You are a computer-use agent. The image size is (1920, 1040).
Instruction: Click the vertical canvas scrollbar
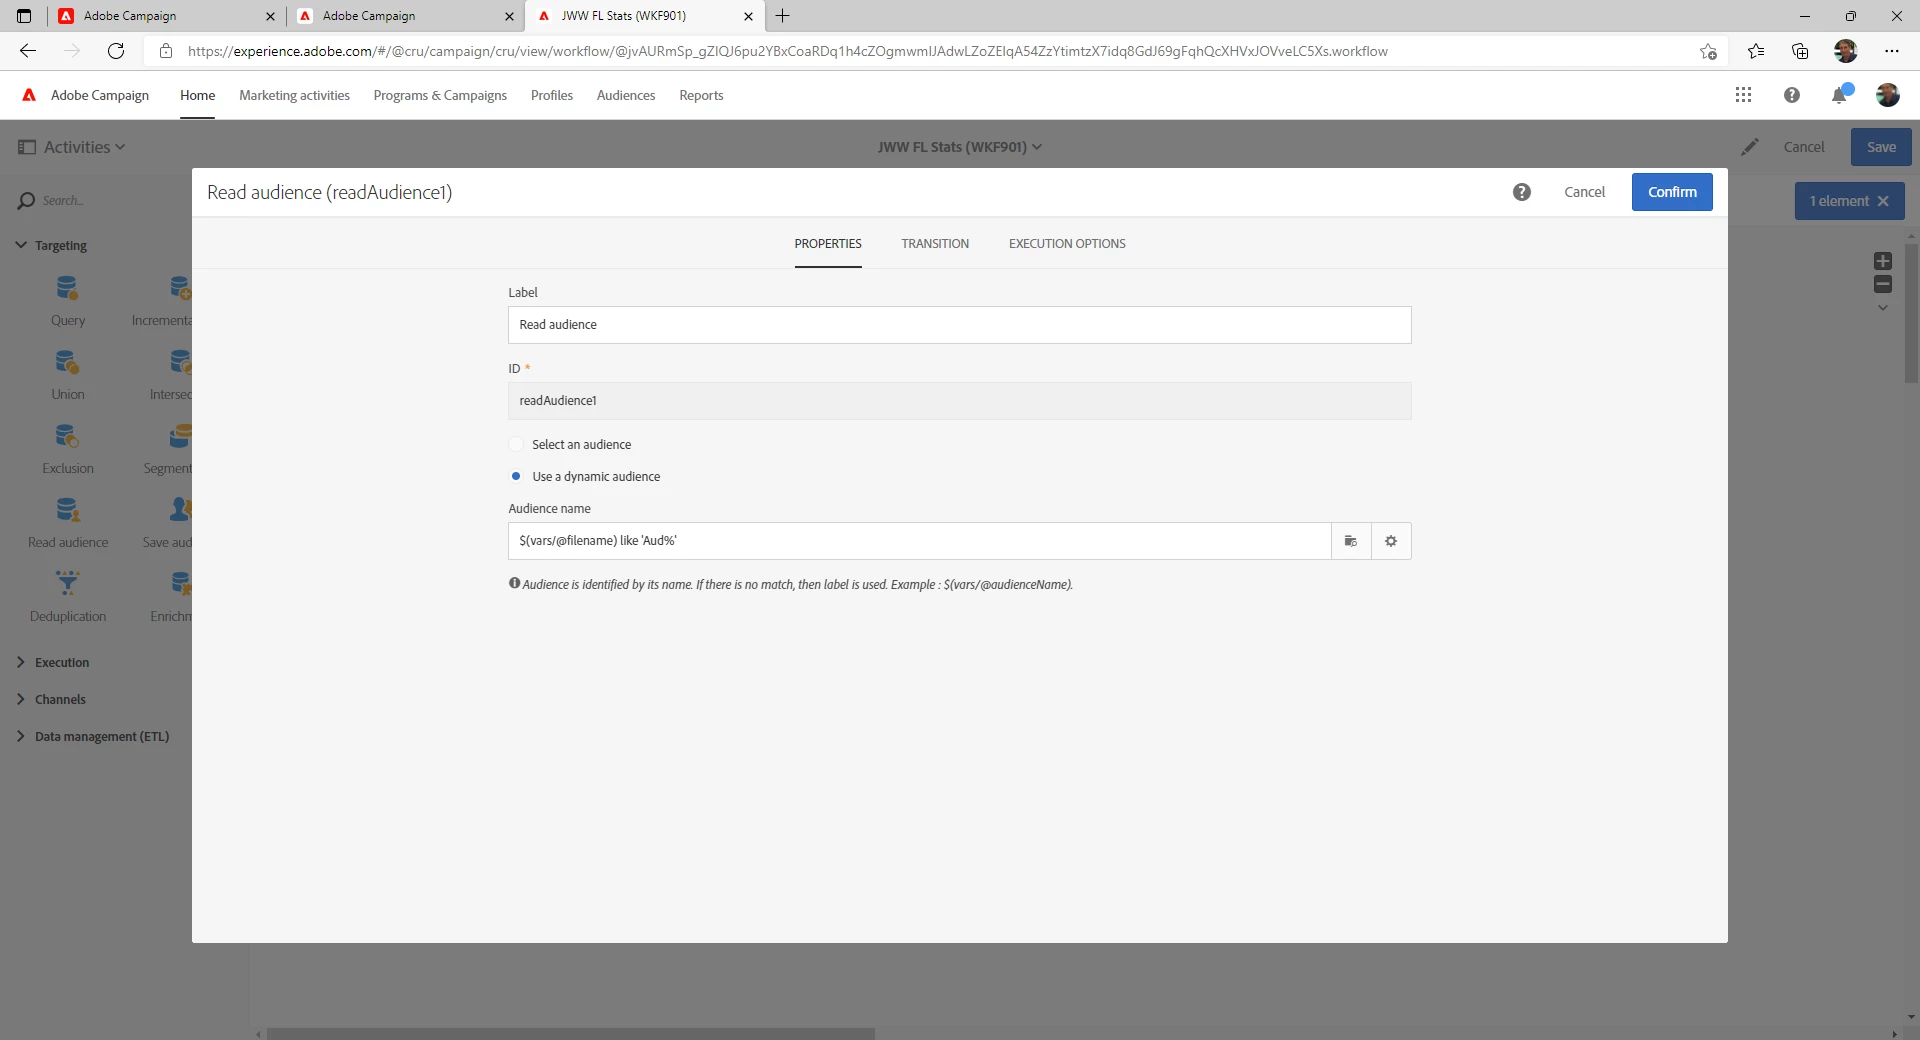tap(1911, 313)
